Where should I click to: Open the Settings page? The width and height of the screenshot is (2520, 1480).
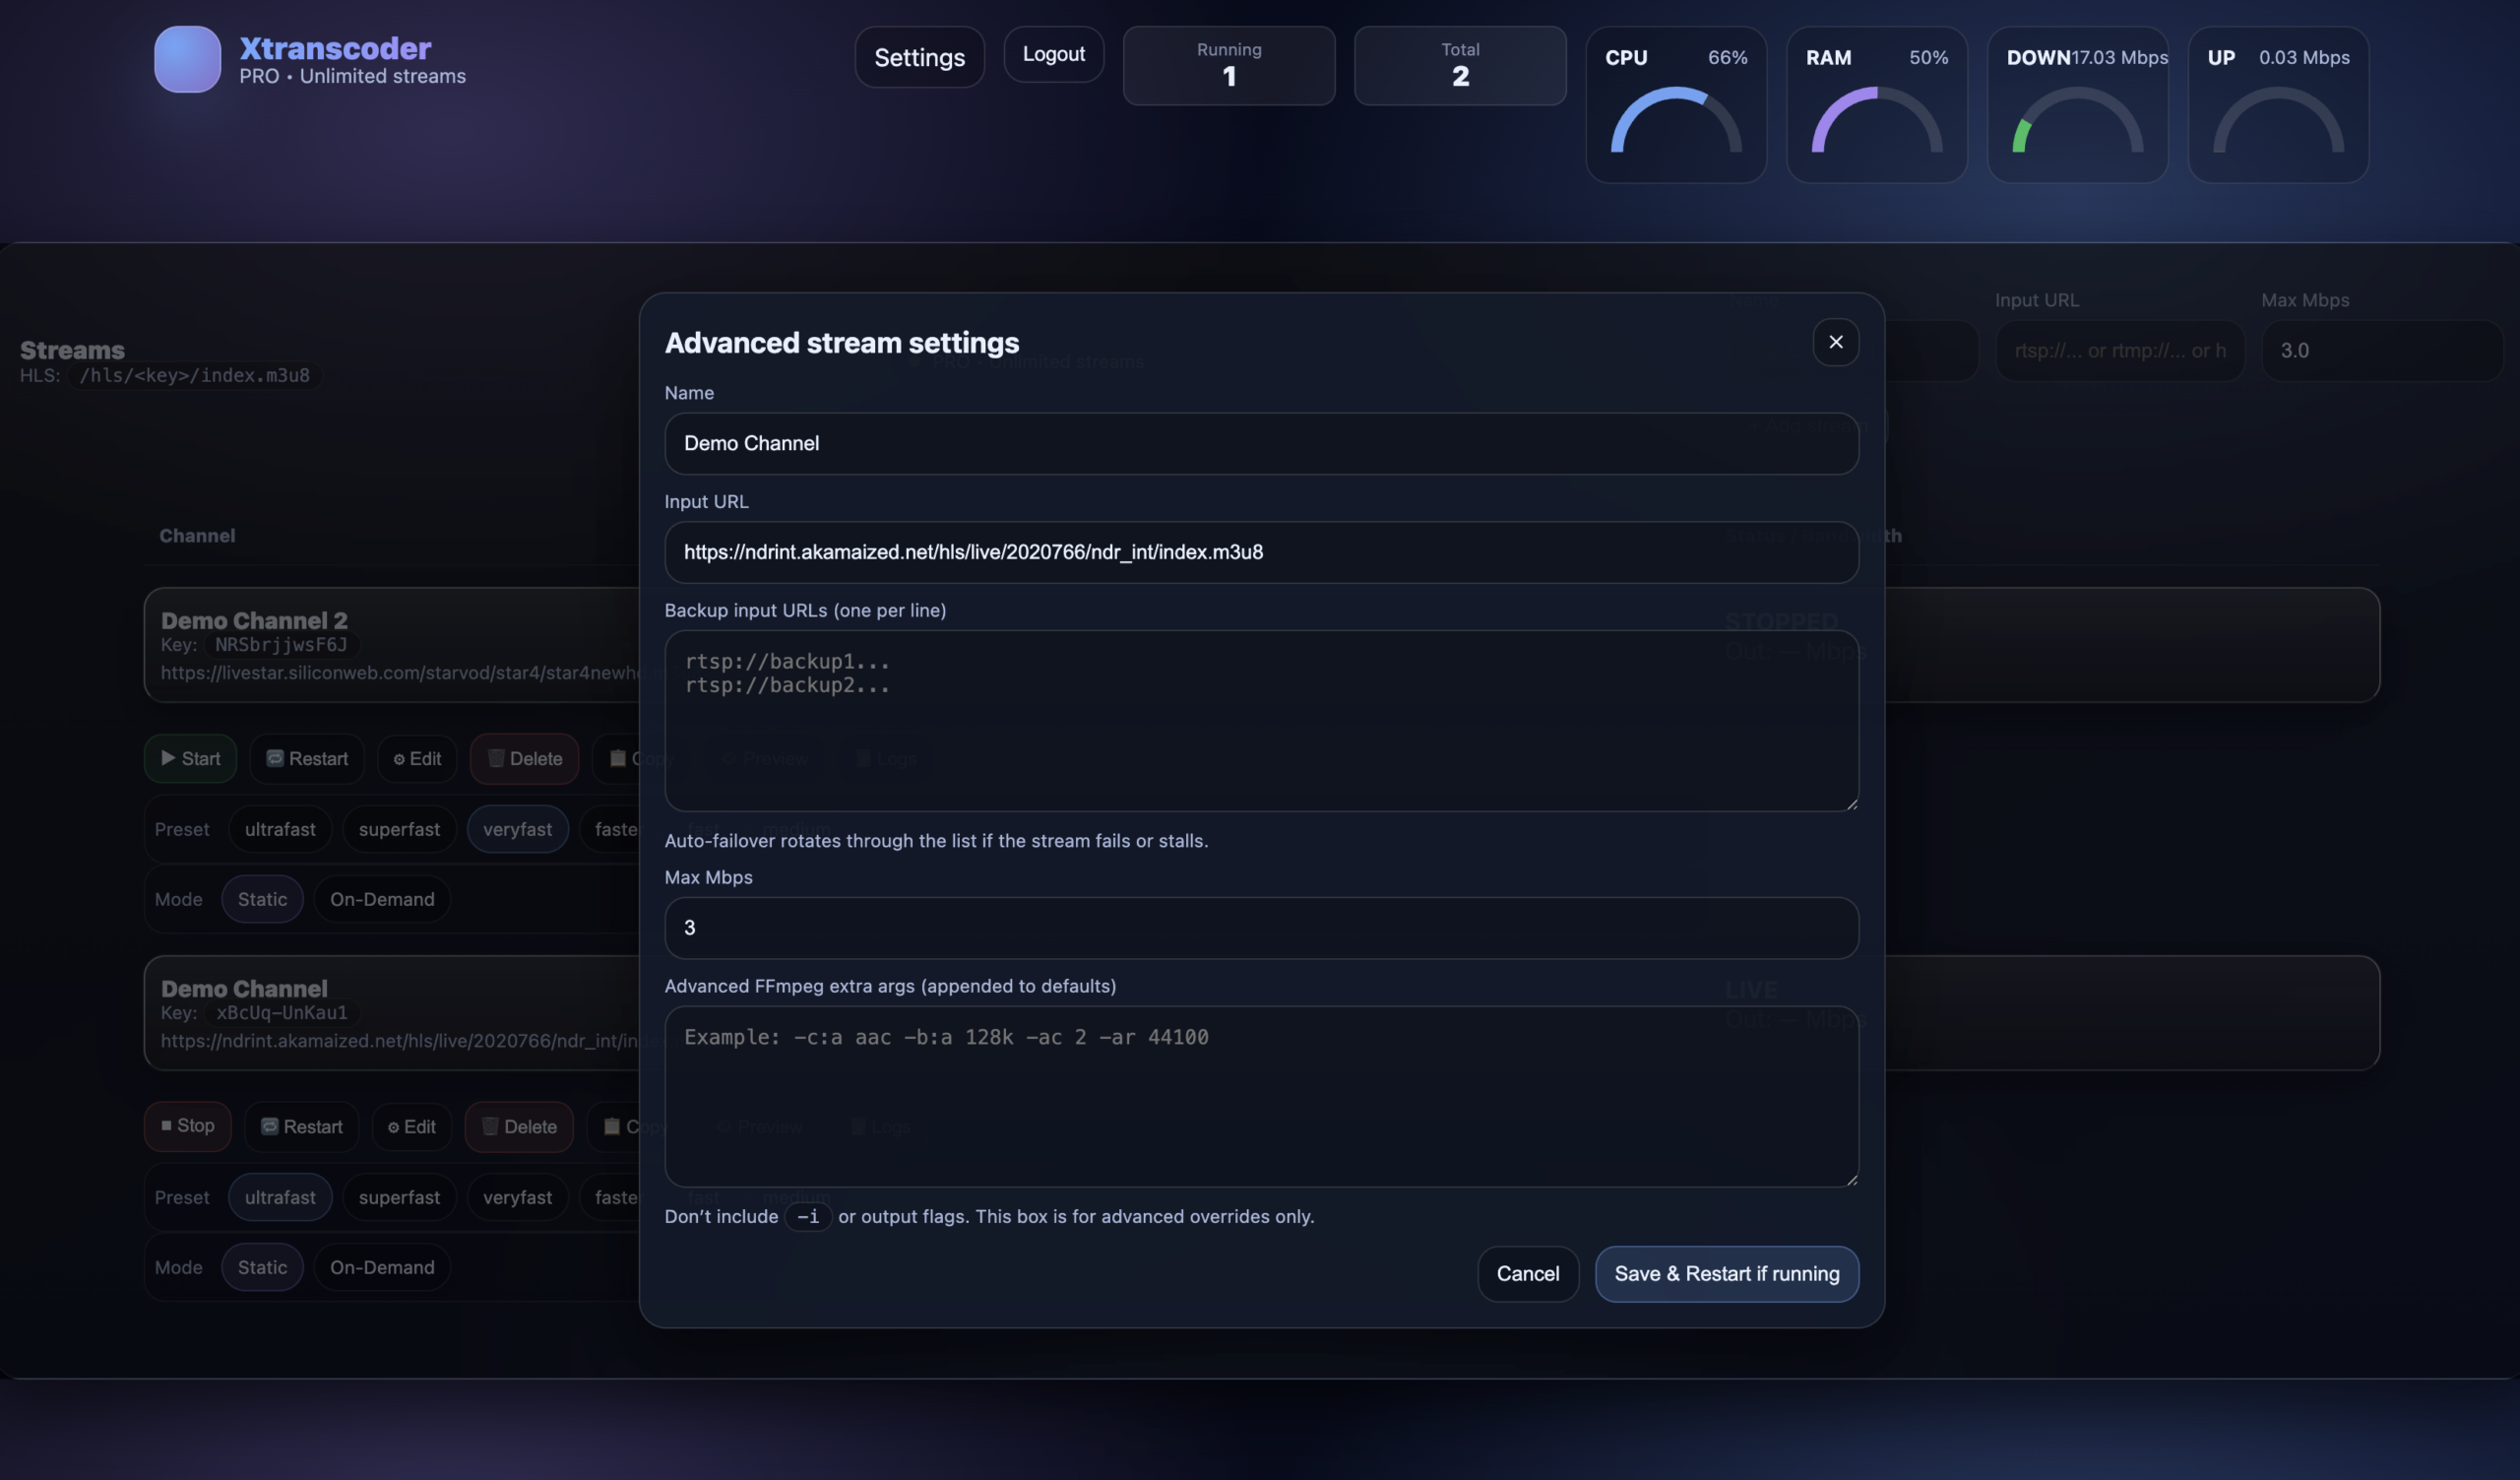pos(919,57)
